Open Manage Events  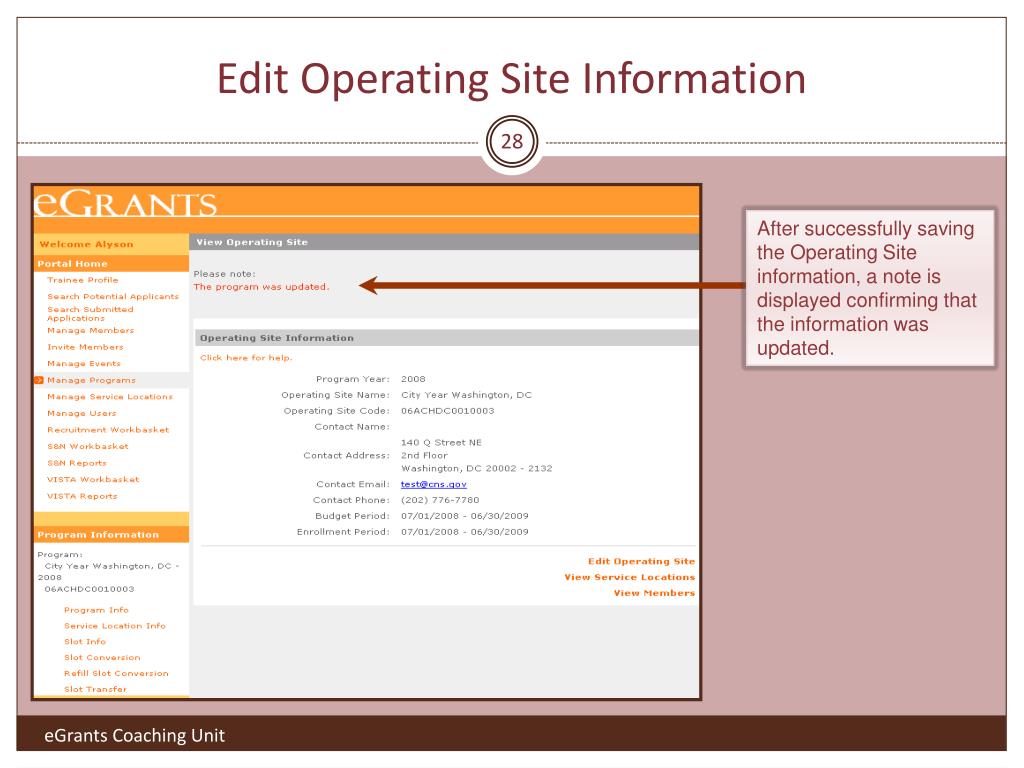(84, 364)
